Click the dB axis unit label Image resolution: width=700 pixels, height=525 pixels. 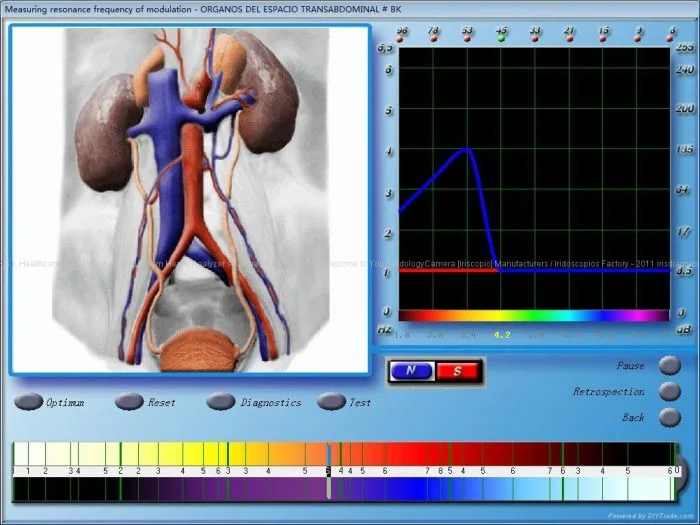click(x=684, y=330)
